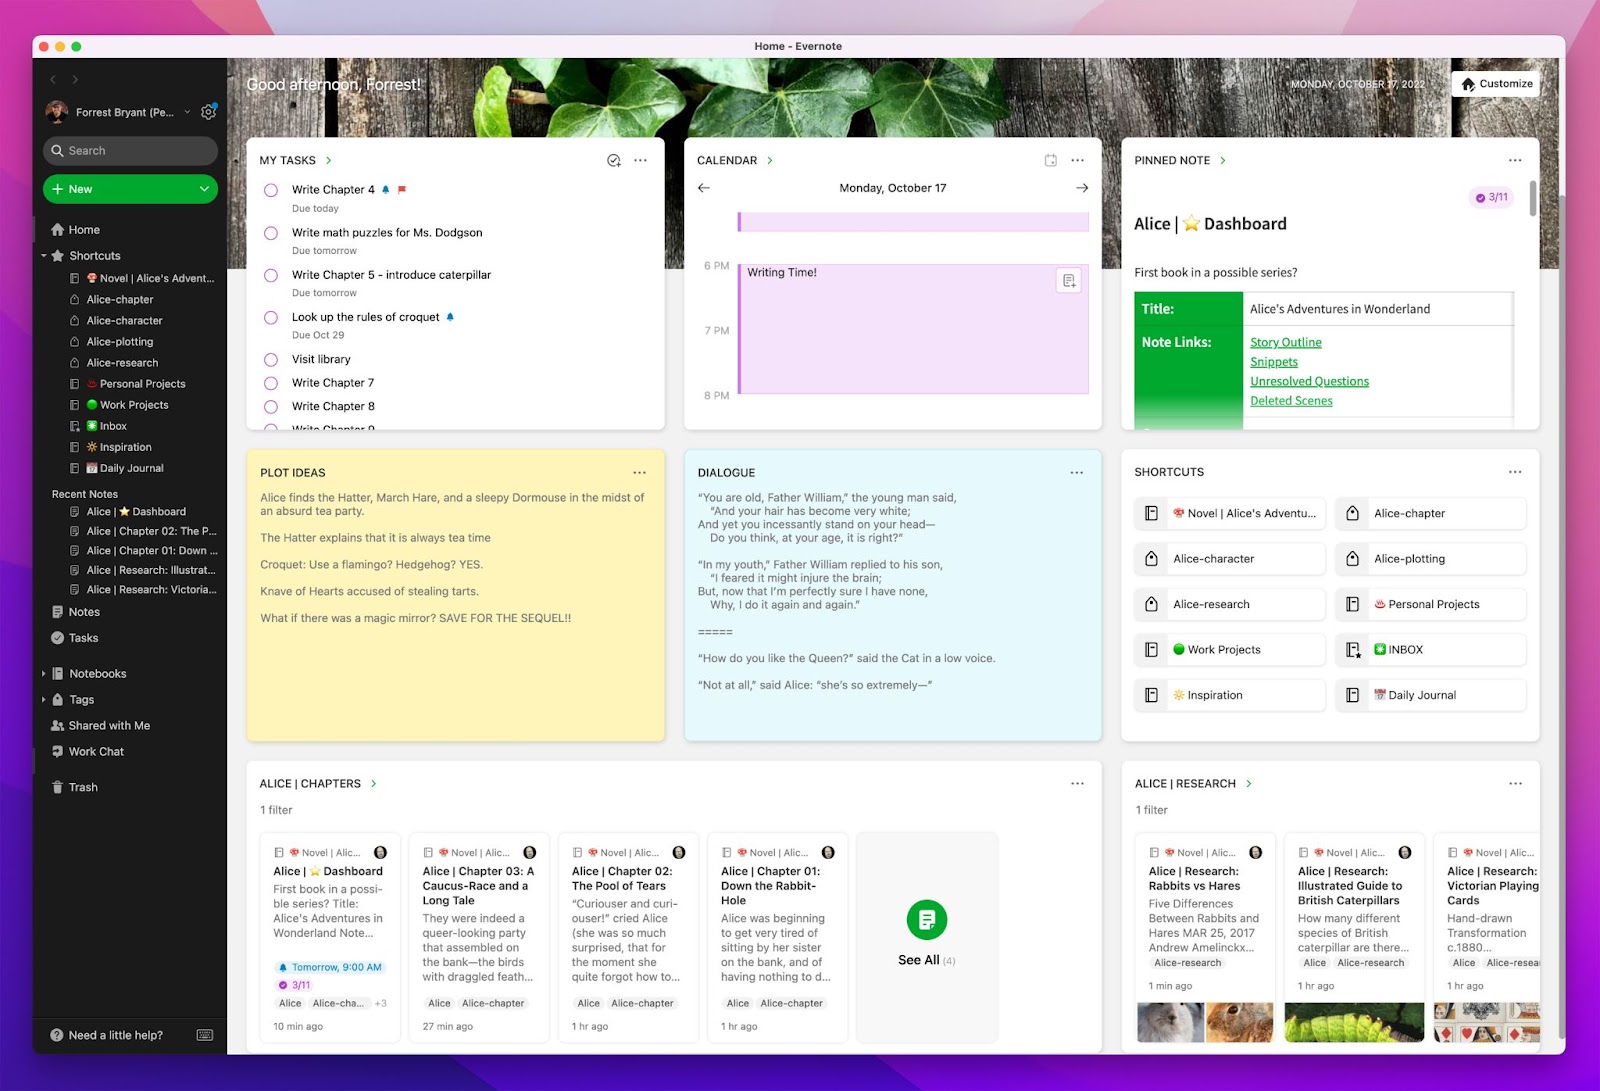This screenshot has height=1091, width=1600.
Task: Click the Search field in sidebar
Action: tap(130, 150)
